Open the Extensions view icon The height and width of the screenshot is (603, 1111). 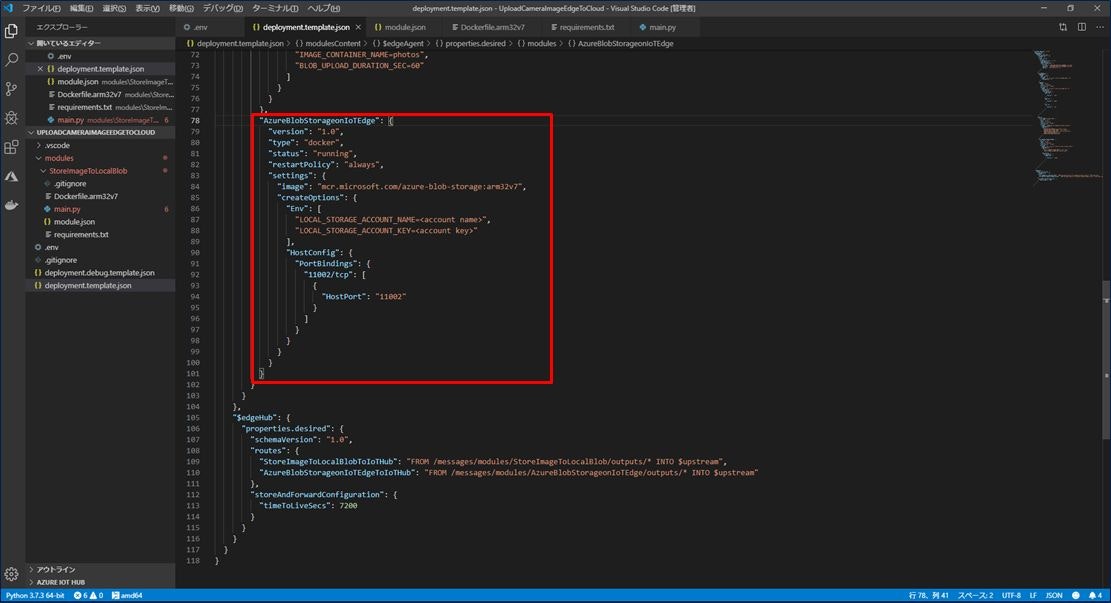click(11, 147)
